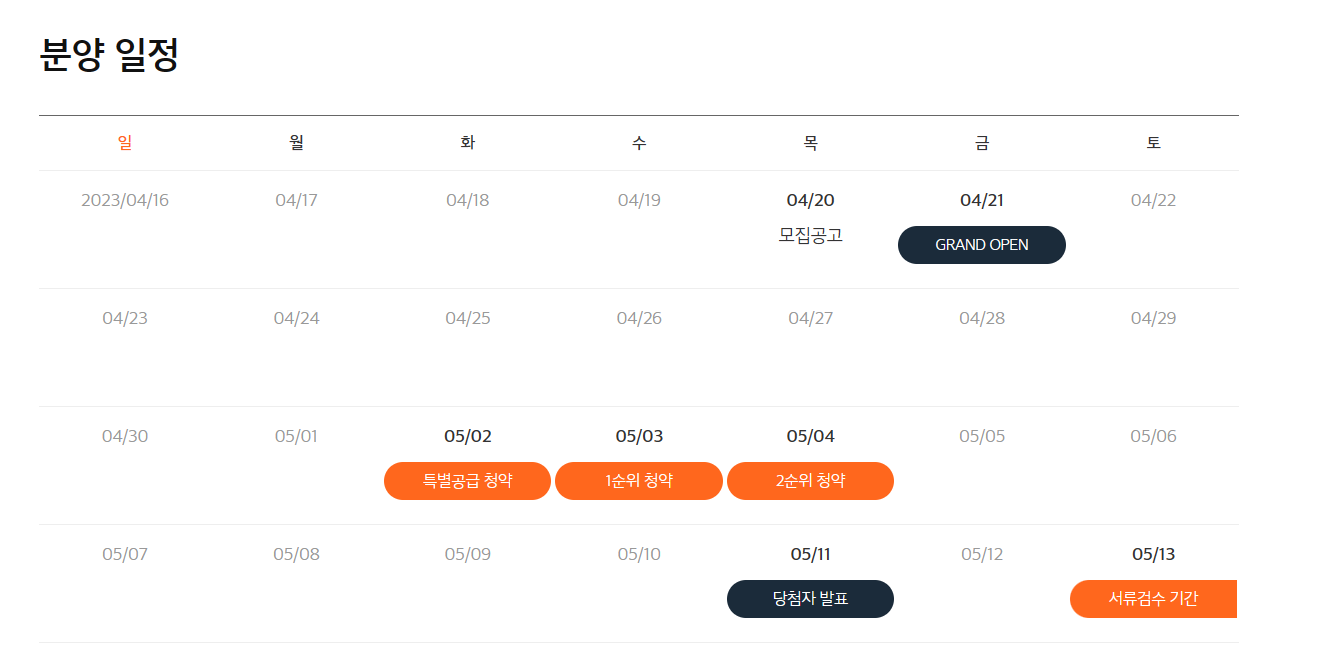
Task: Click the 월 column header
Action: (x=296, y=143)
